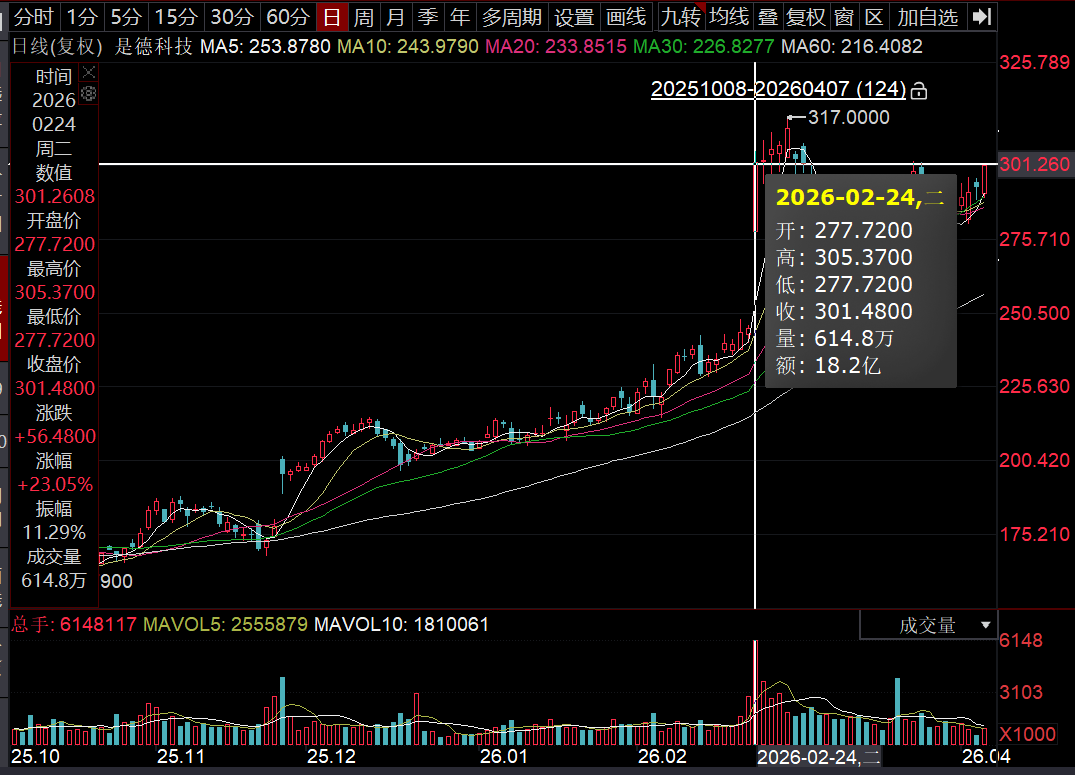The image size is (1075, 775).
Task: Click the 900 low price label
Action: point(117,582)
